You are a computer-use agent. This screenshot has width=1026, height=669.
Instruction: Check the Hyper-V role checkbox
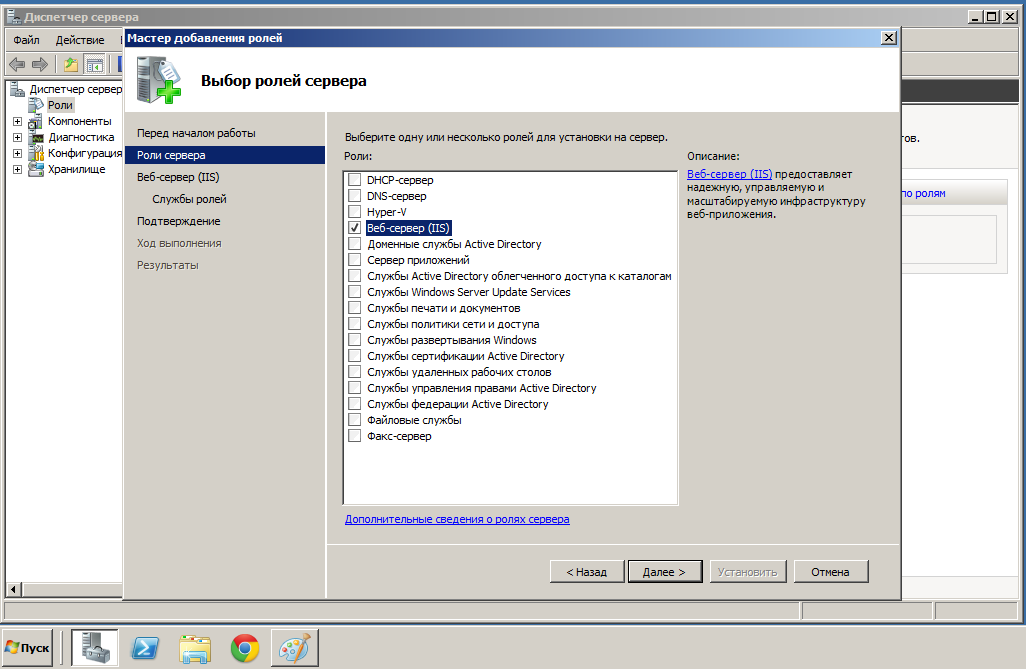click(354, 212)
